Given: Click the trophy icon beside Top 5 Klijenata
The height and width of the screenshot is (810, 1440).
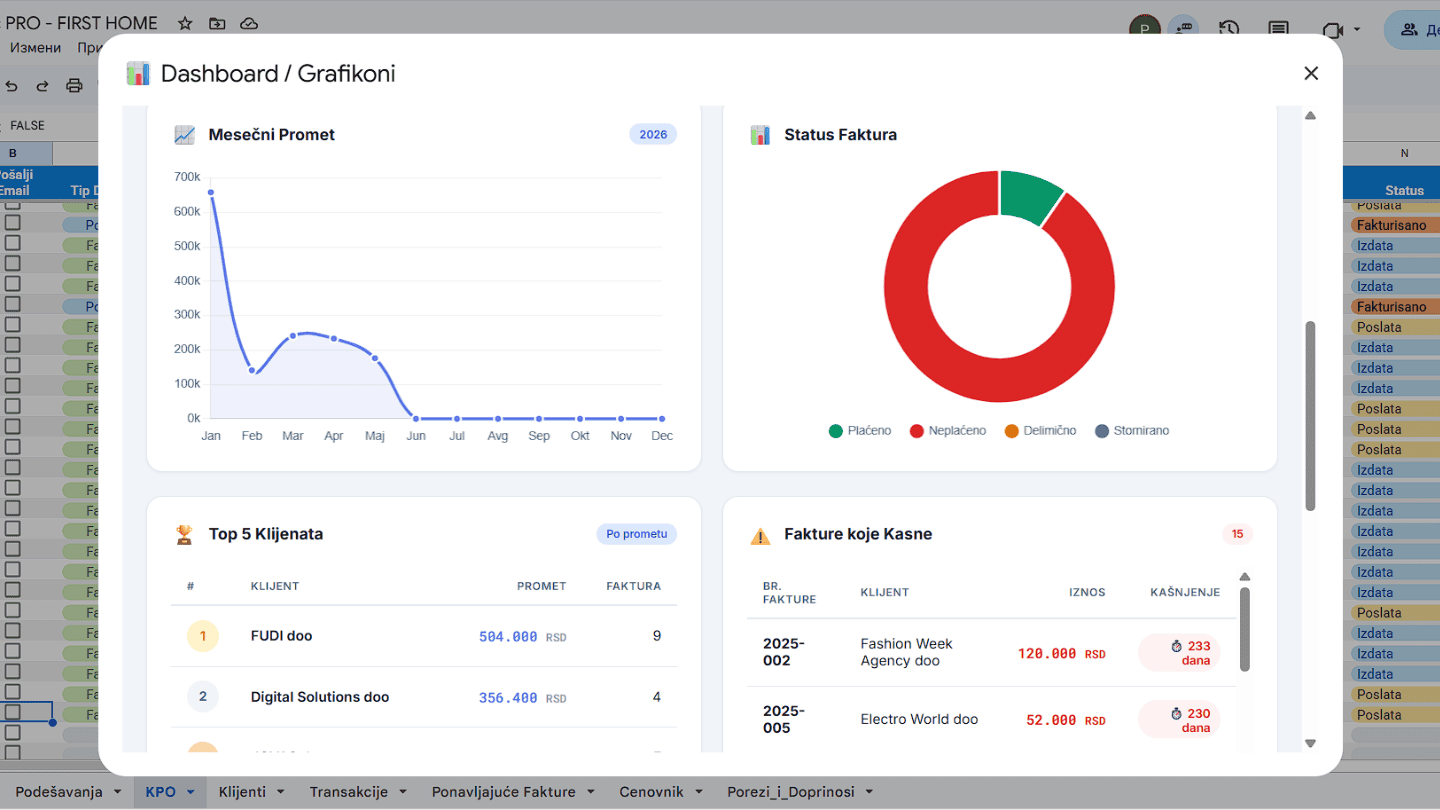Looking at the screenshot, I should (x=184, y=534).
